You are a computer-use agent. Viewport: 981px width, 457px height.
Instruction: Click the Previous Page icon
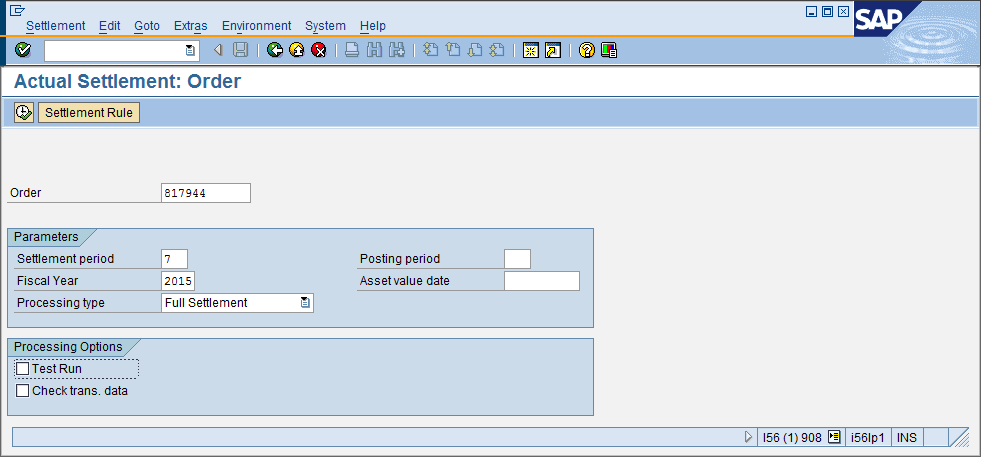click(452, 50)
